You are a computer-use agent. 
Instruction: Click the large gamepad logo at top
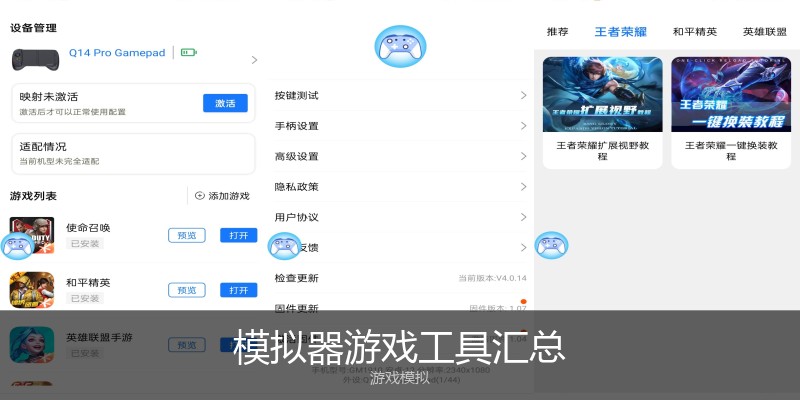coord(401,46)
